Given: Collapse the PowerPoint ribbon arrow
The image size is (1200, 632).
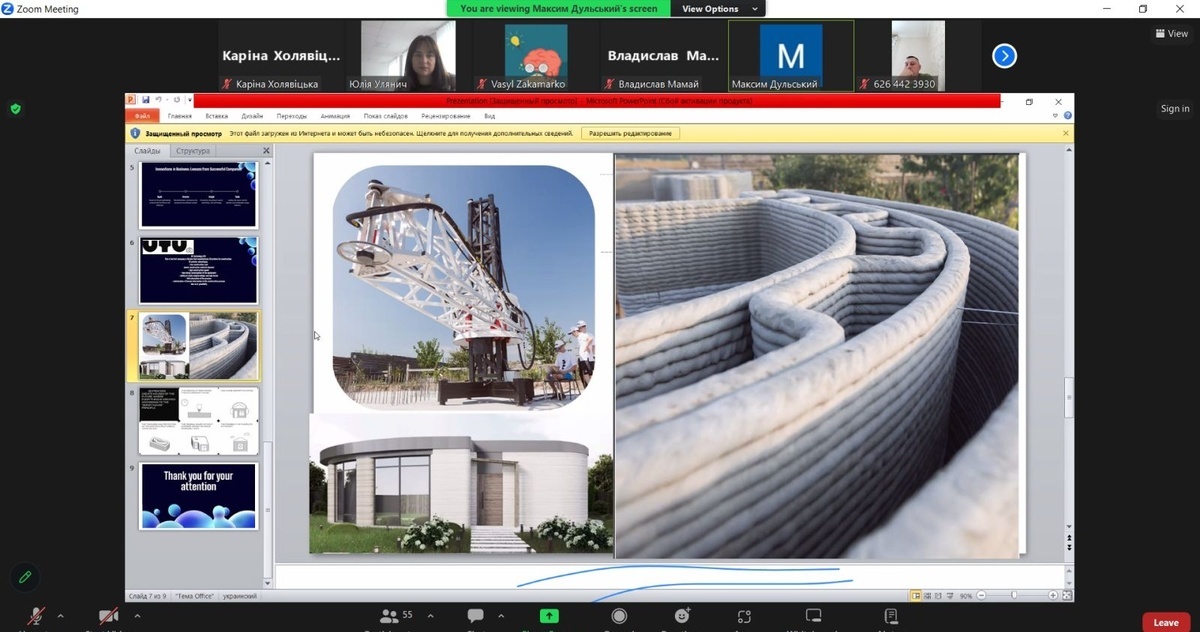Looking at the screenshot, I should click(x=1055, y=116).
